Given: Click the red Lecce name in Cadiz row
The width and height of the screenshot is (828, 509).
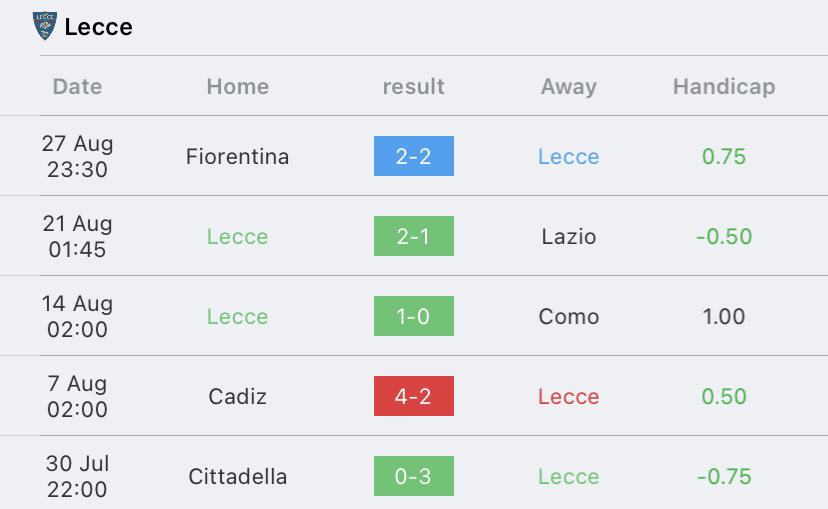Looking at the screenshot, I should click(x=569, y=397).
